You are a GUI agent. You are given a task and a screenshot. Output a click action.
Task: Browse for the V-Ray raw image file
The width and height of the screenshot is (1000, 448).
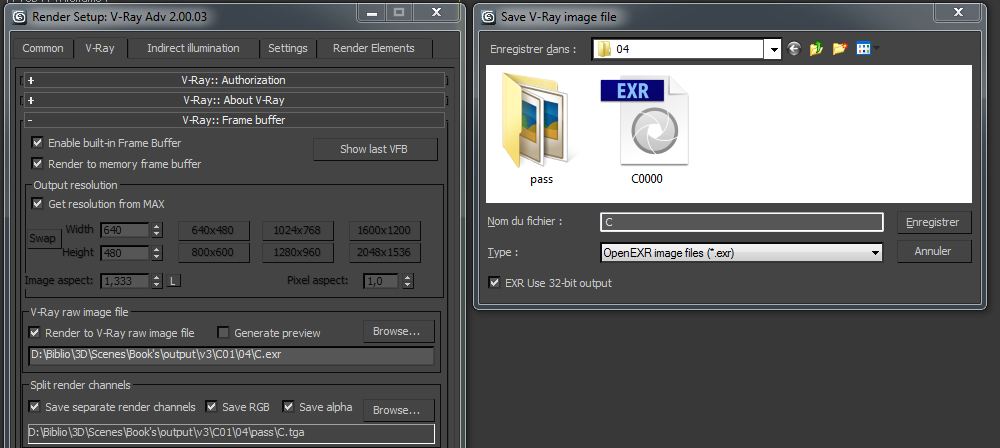tap(399, 332)
